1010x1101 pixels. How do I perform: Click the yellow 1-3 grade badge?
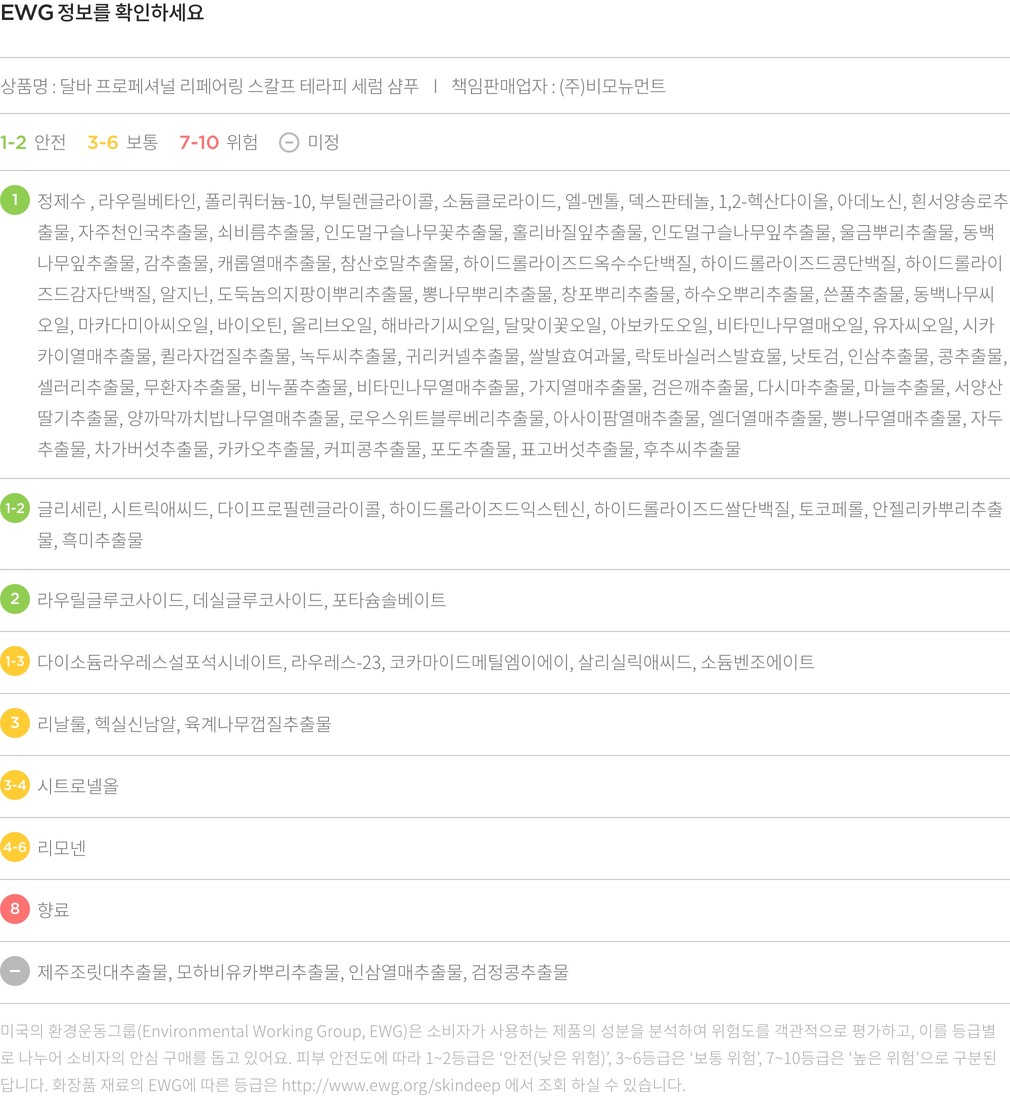click(x=15, y=661)
